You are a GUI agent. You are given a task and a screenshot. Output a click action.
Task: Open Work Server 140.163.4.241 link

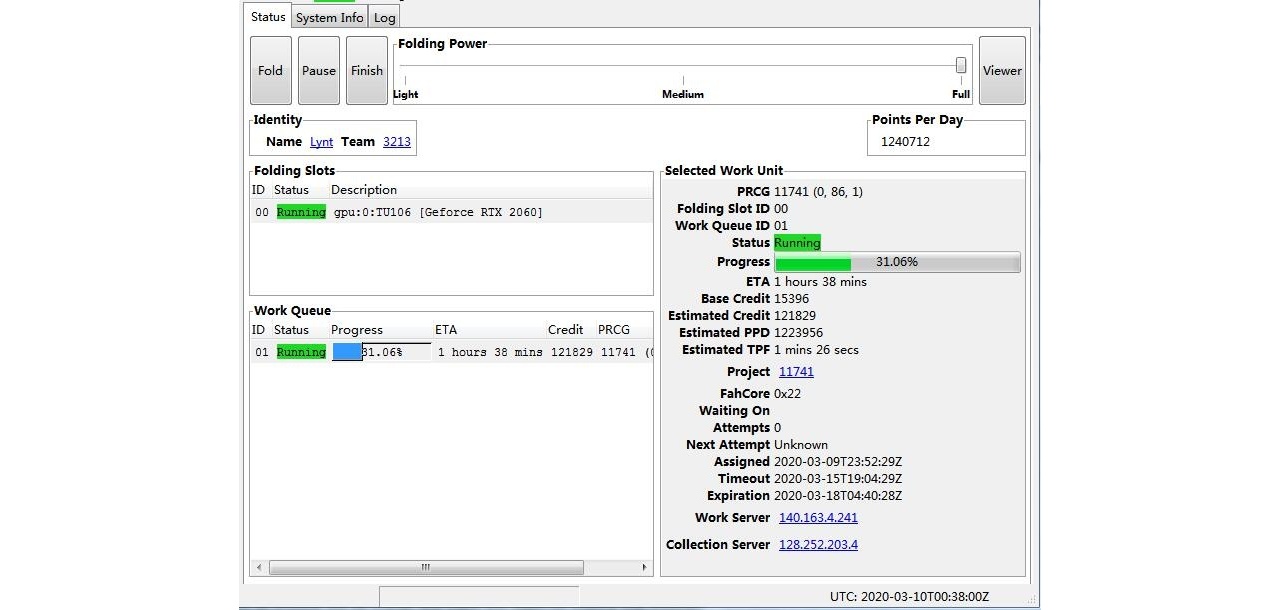(x=818, y=518)
